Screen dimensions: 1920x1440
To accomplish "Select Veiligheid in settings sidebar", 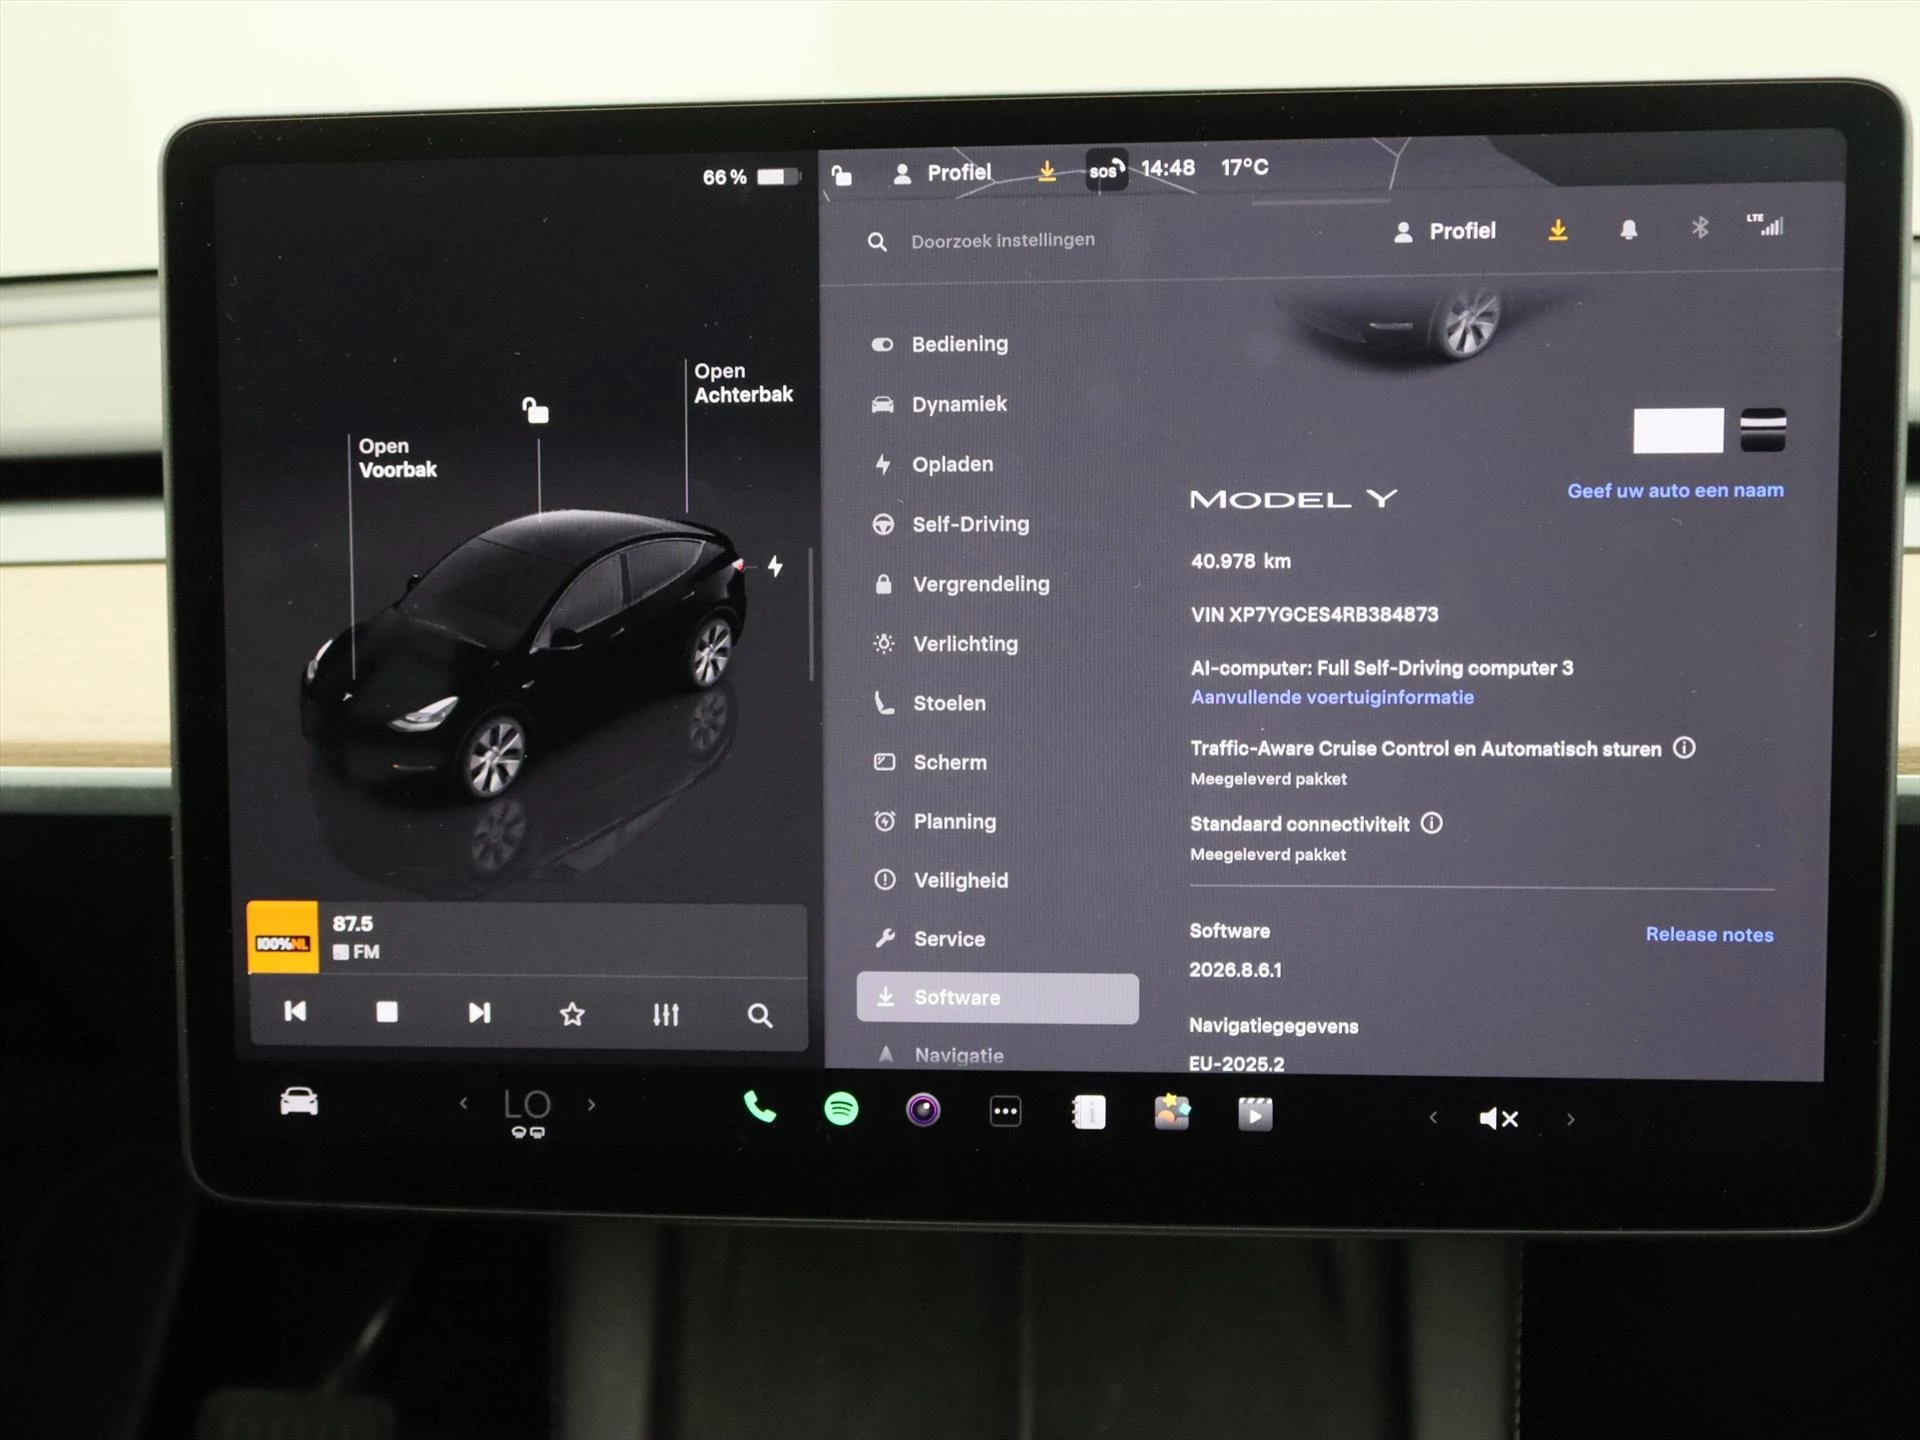I will [x=941, y=880].
